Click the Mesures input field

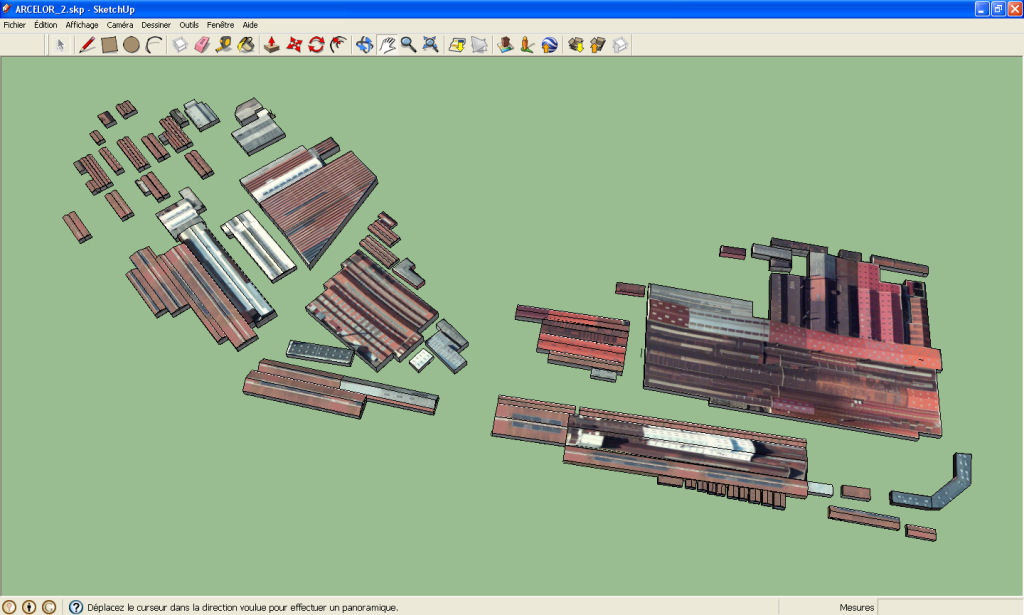coord(948,607)
